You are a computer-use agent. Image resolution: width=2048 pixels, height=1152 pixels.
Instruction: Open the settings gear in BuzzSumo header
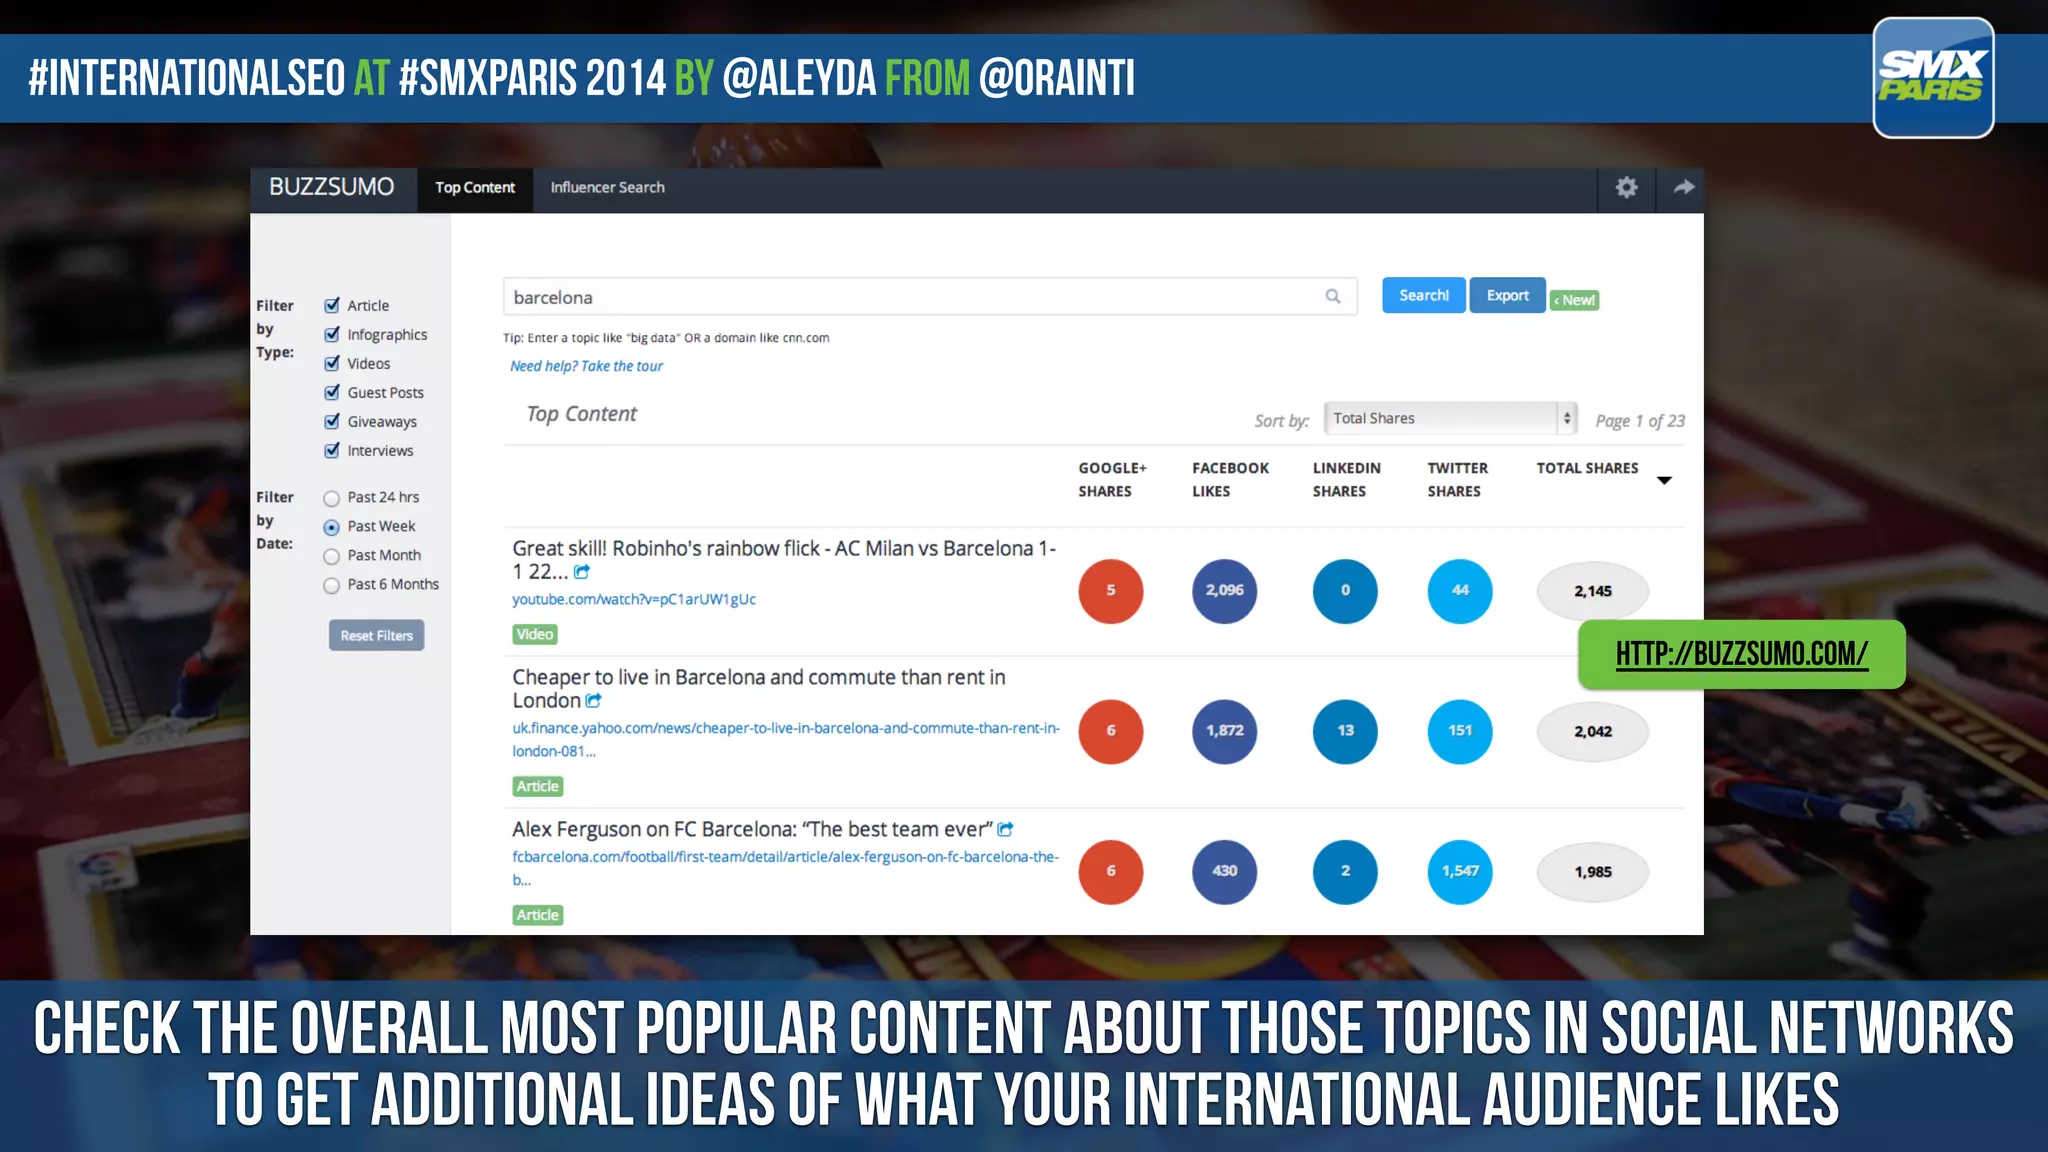pyautogui.click(x=1626, y=187)
